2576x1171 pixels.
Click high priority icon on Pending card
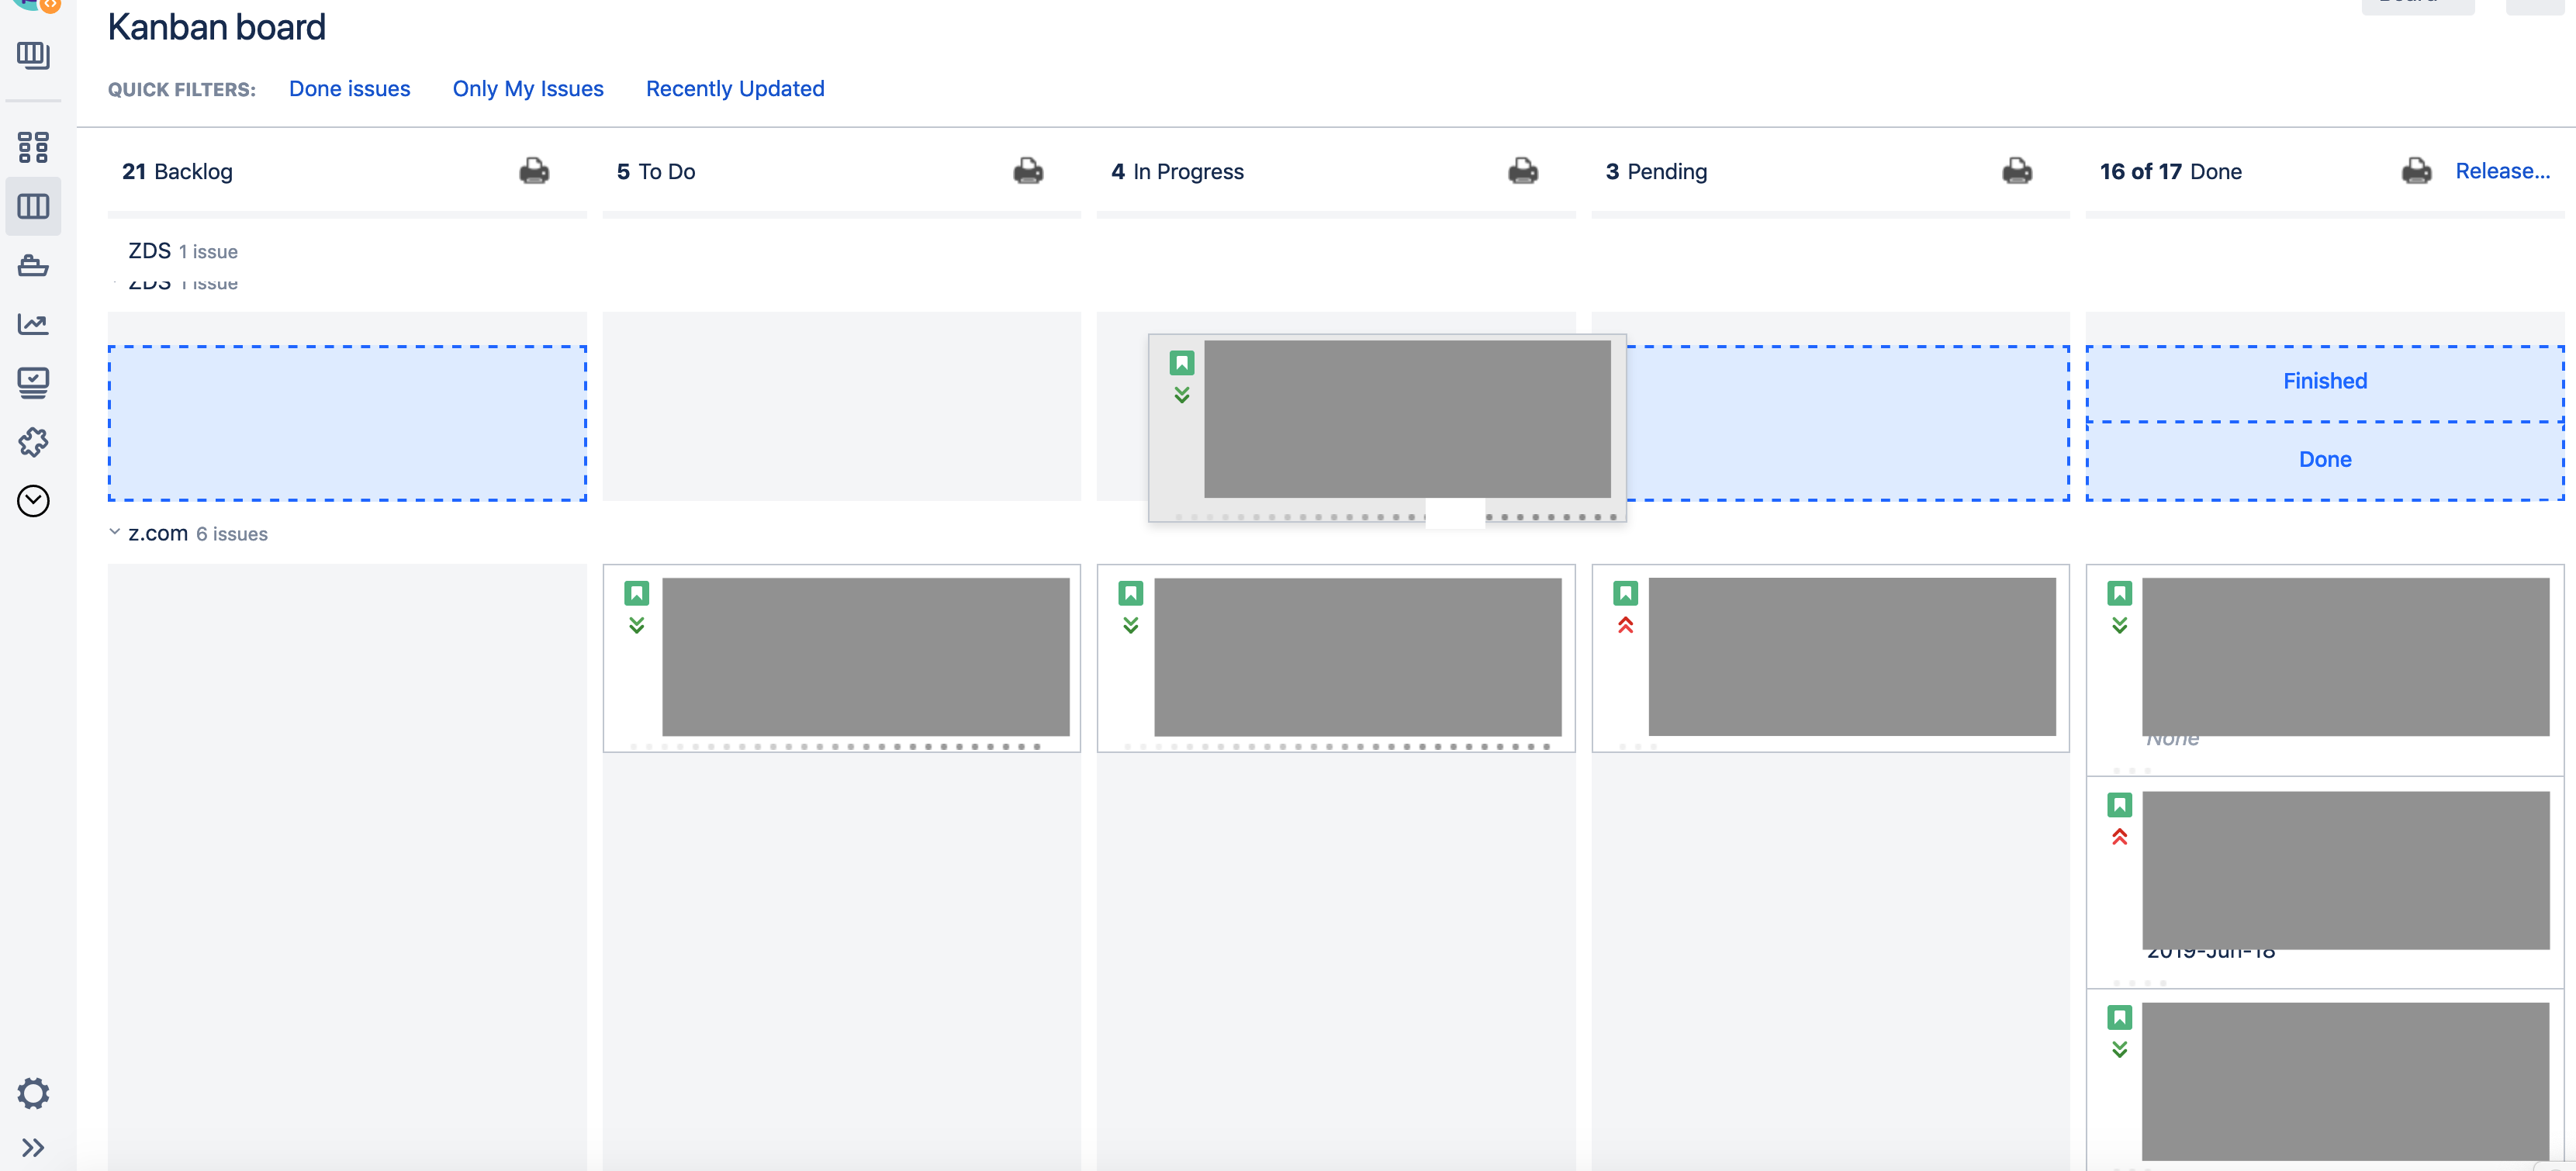pyautogui.click(x=1625, y=625)
